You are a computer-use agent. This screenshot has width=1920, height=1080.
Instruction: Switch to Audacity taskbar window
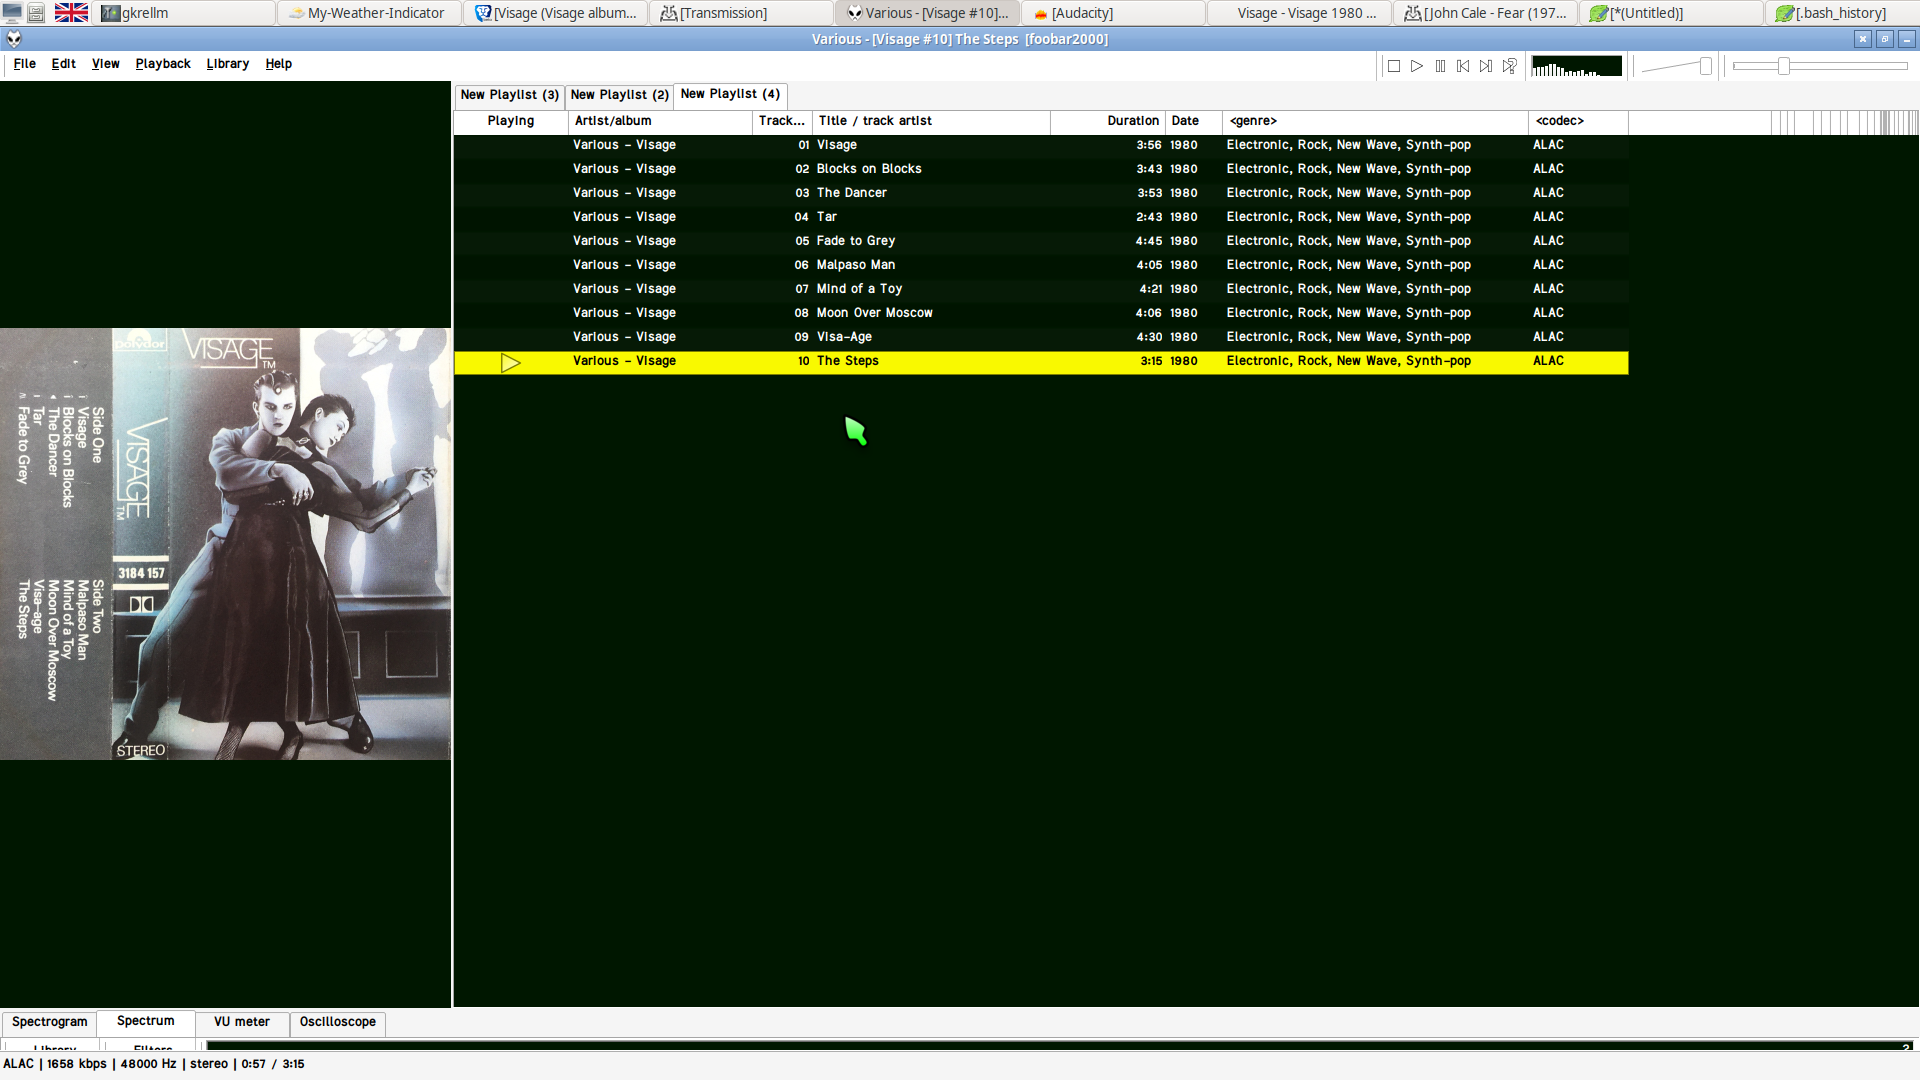[x=1113, y=13]
